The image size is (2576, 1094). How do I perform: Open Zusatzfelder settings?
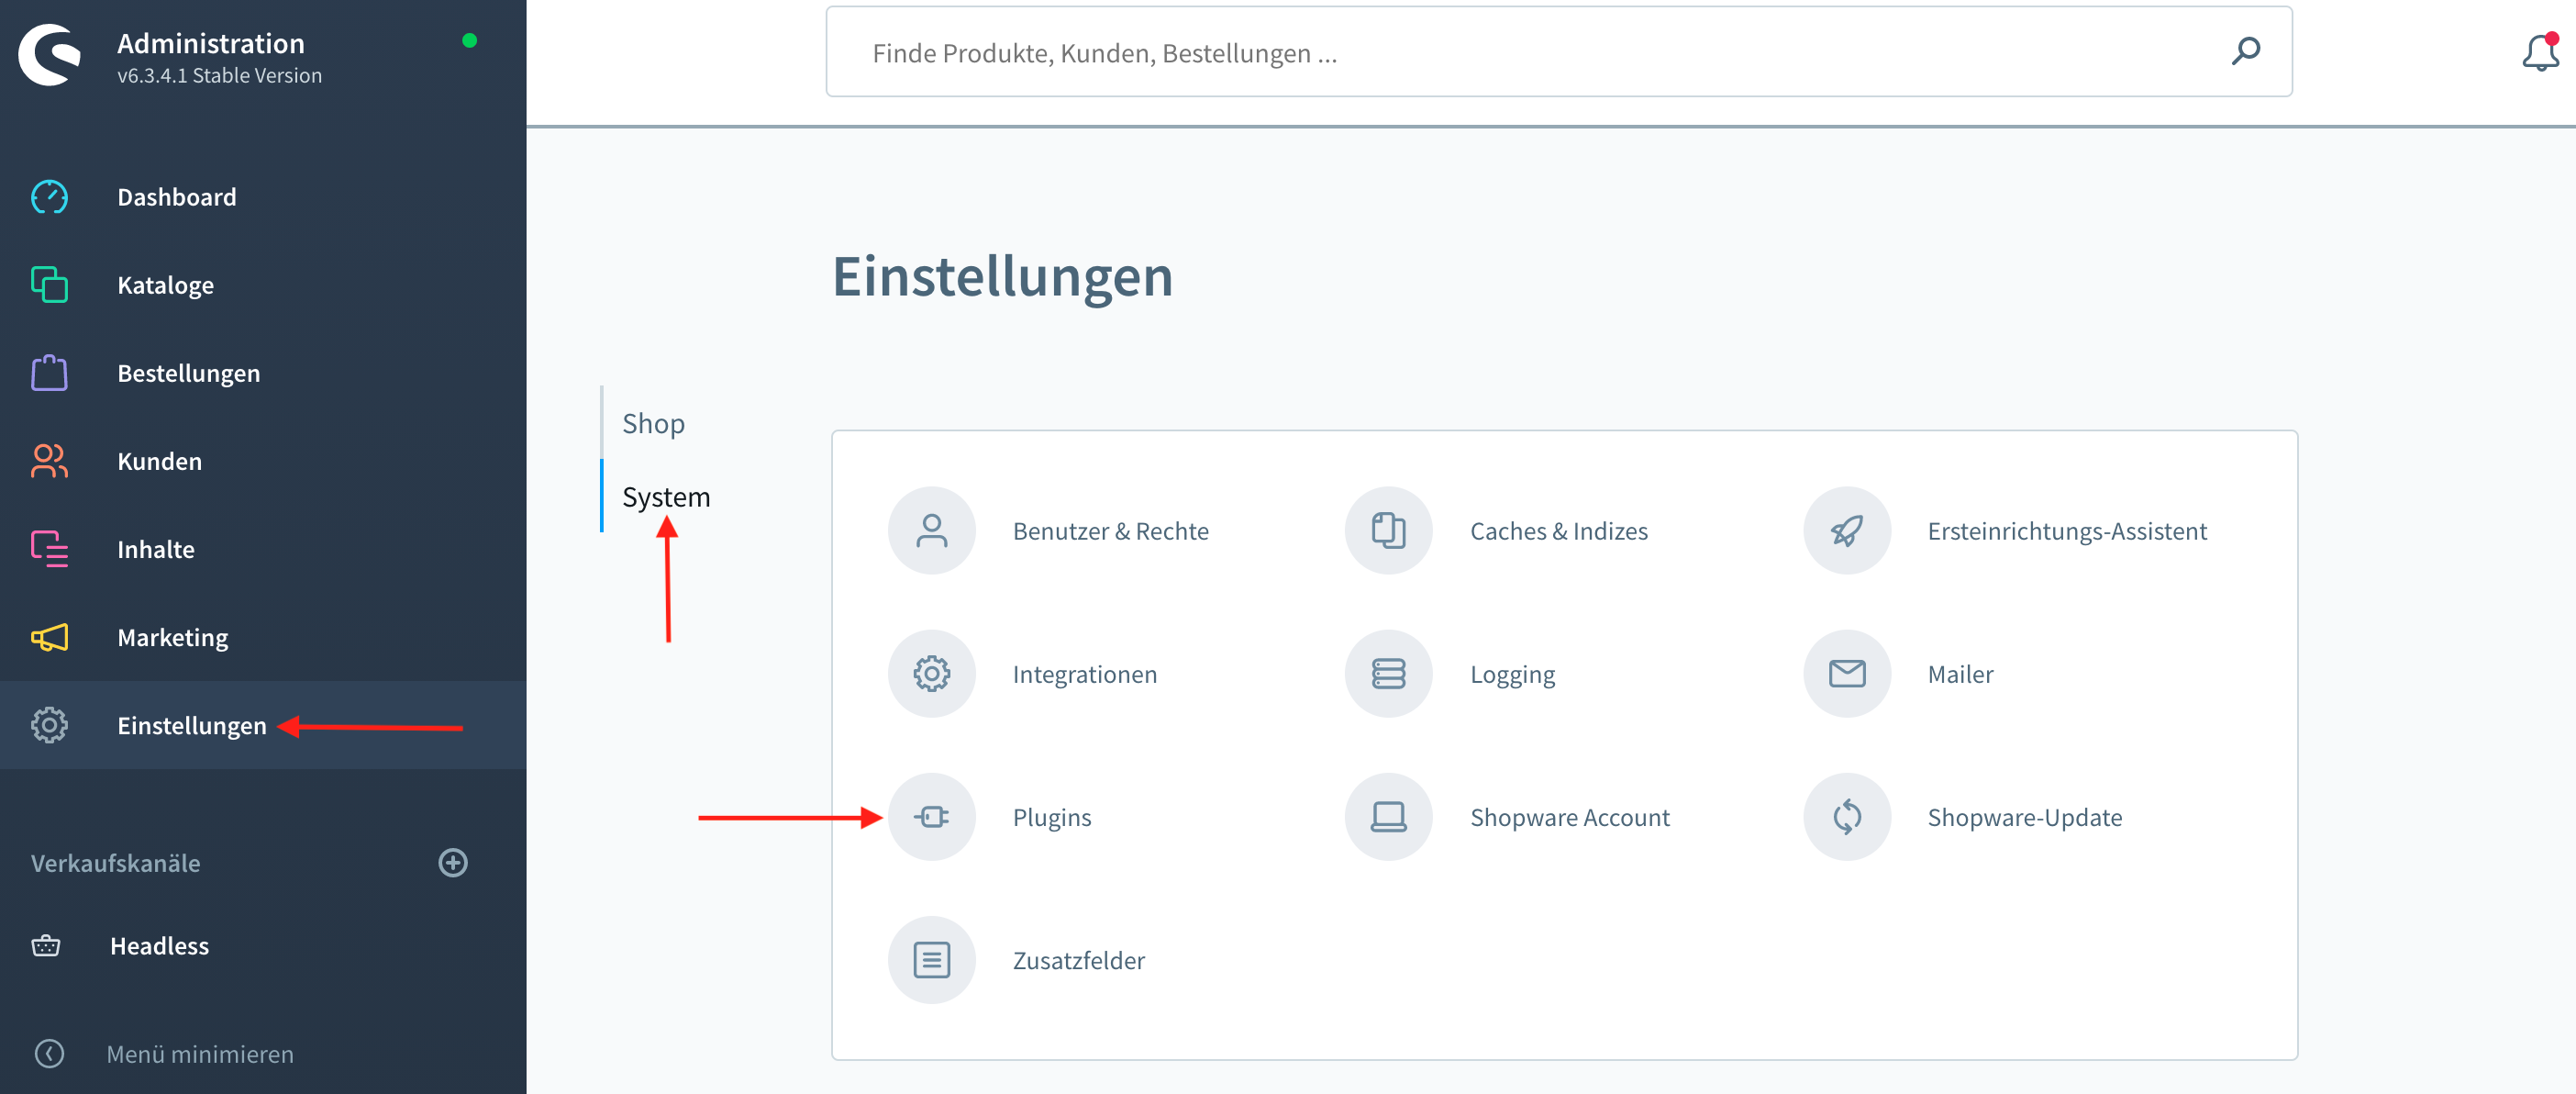(x=1078, y=960)
